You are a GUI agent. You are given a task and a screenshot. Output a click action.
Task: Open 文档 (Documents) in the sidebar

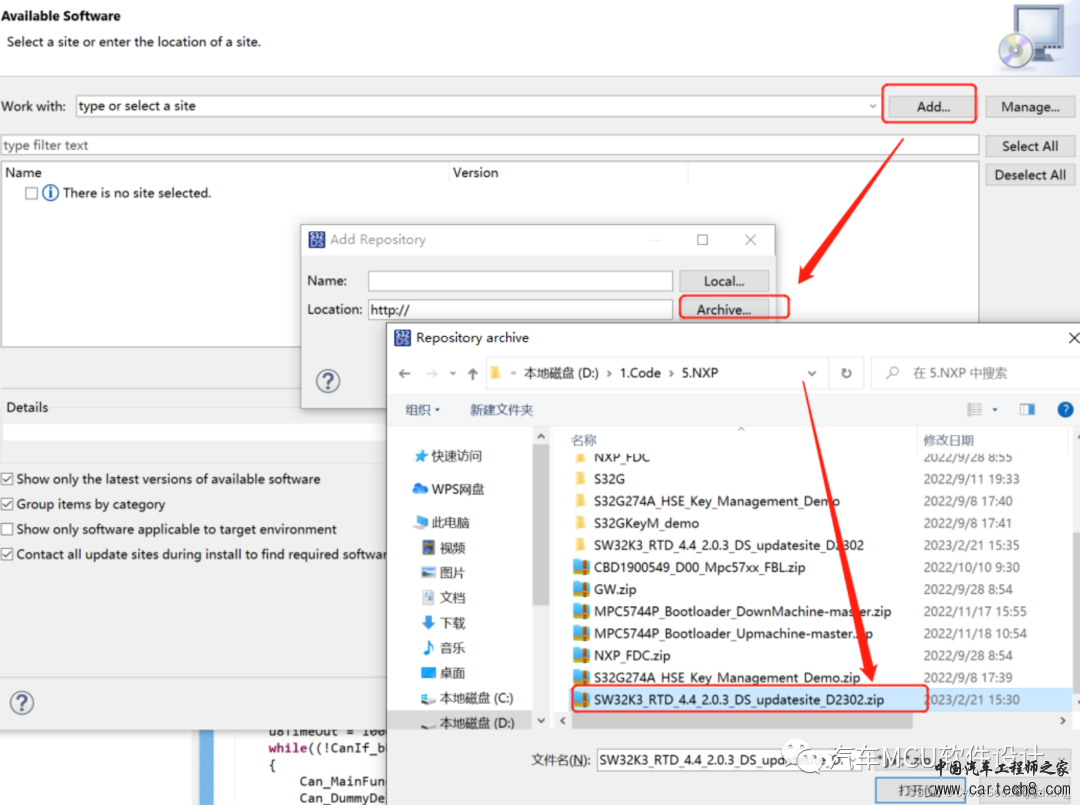(x=443, y=597)
